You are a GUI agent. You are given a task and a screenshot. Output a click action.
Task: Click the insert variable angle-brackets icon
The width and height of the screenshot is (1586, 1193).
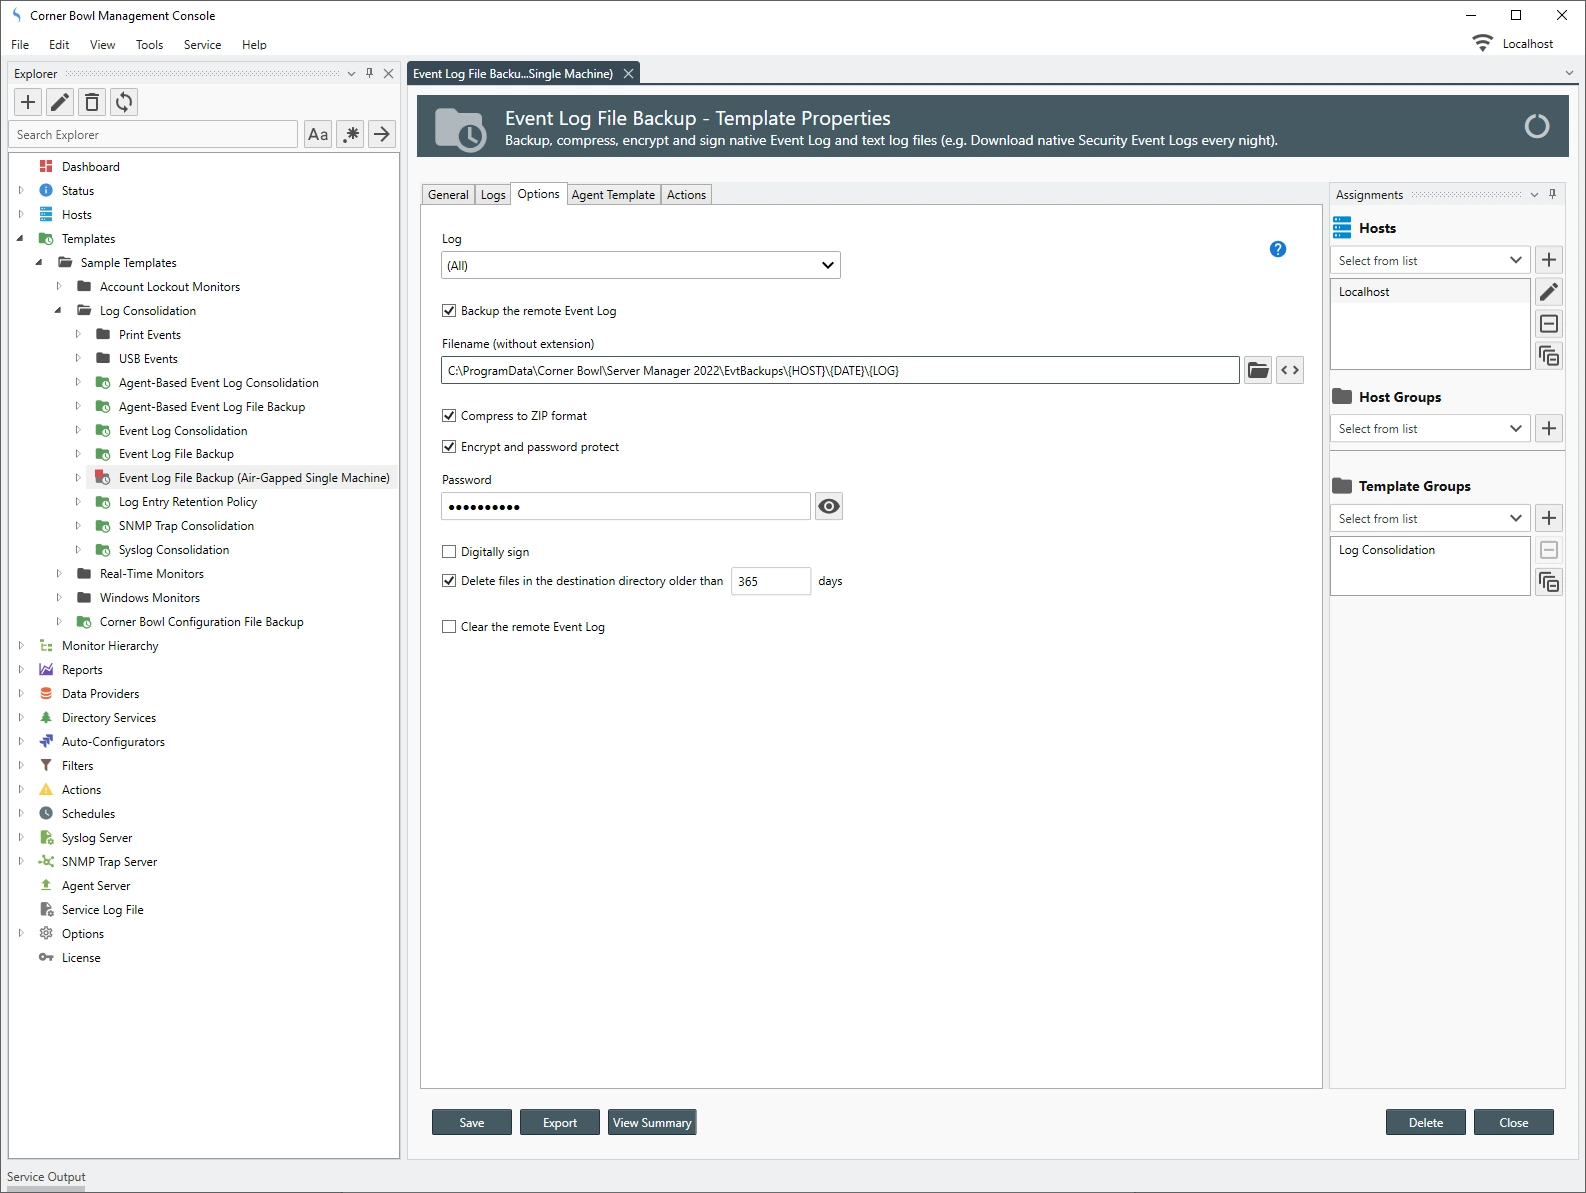1290,371
